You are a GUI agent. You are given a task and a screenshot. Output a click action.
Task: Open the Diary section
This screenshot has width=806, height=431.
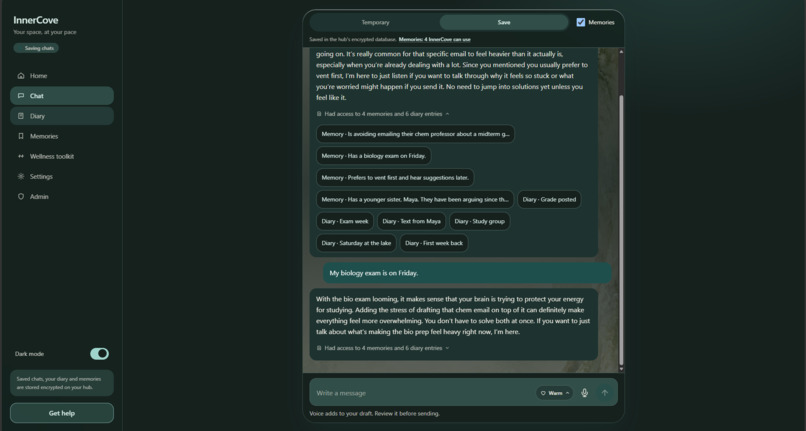click(62, 116)
